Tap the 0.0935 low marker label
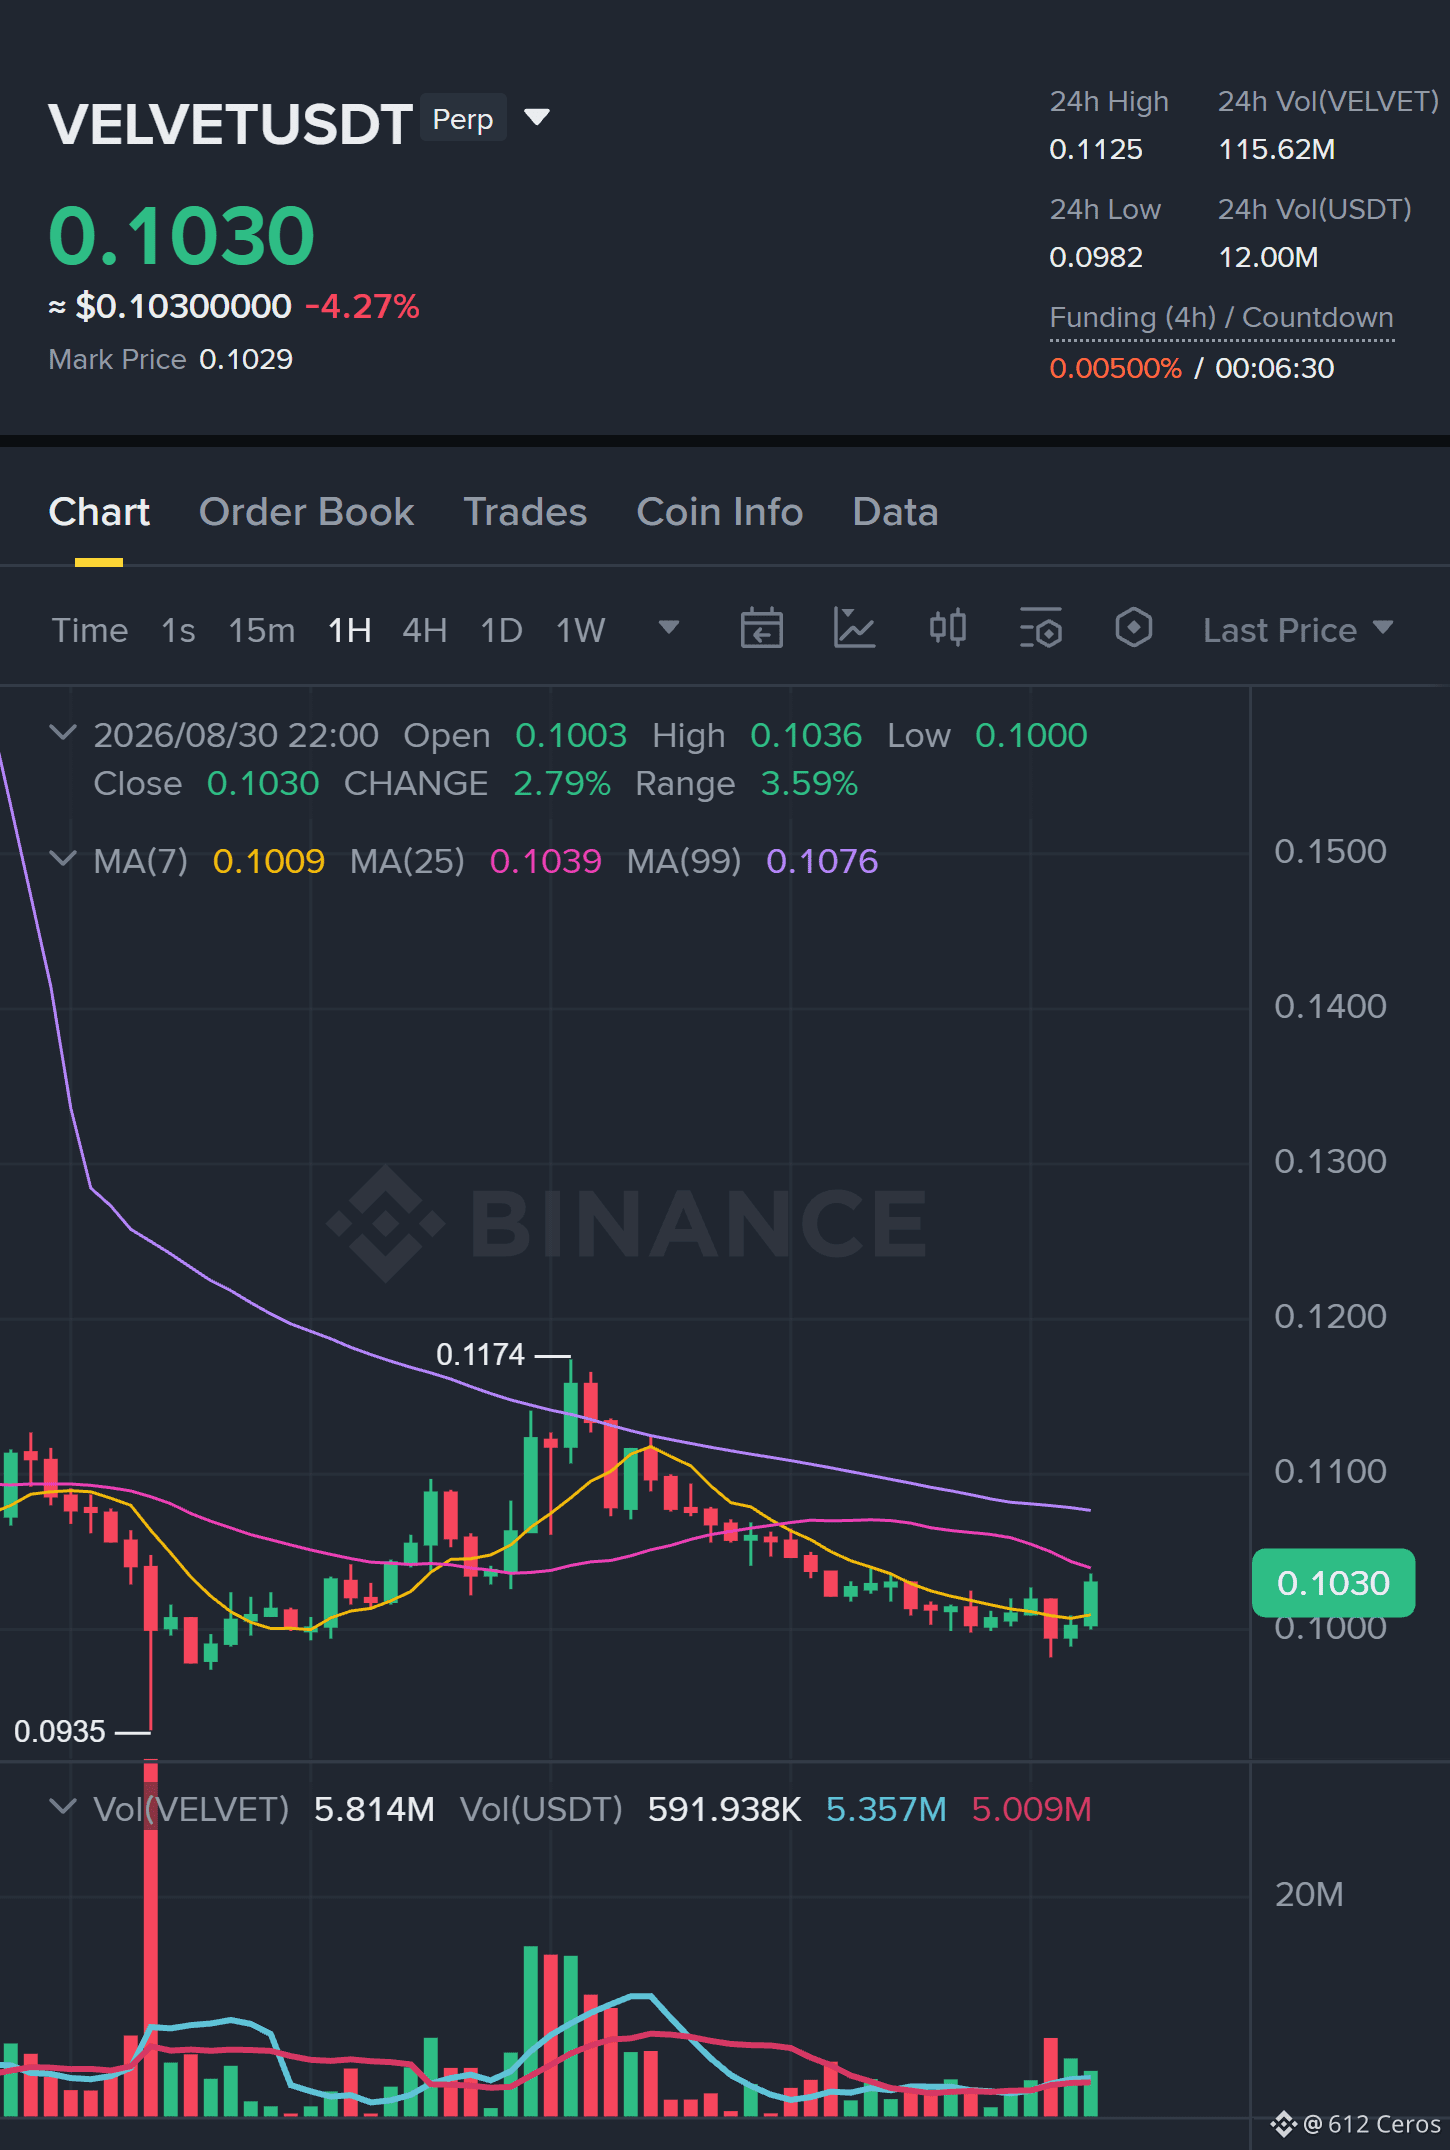This screenshot has width=1450, height=2150. click(59, 1732)
